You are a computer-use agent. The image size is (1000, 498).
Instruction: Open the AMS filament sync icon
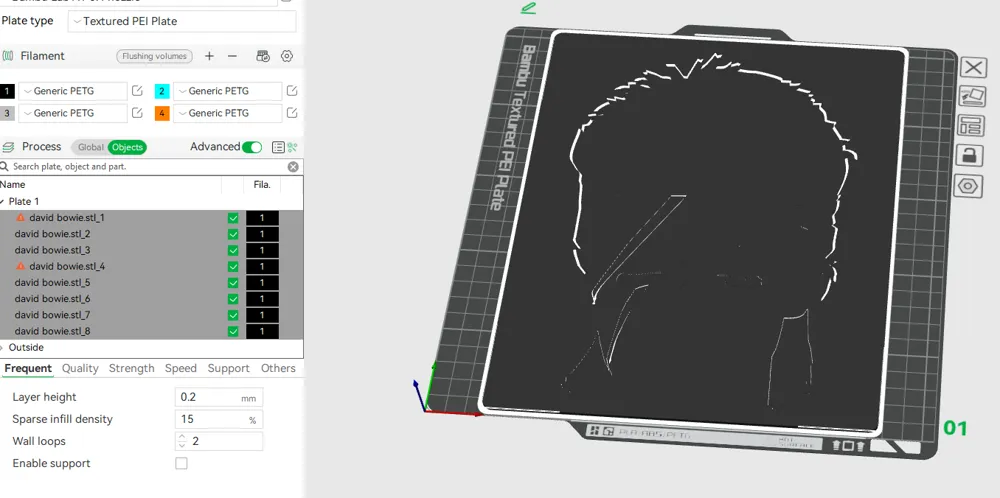(263, 56)
